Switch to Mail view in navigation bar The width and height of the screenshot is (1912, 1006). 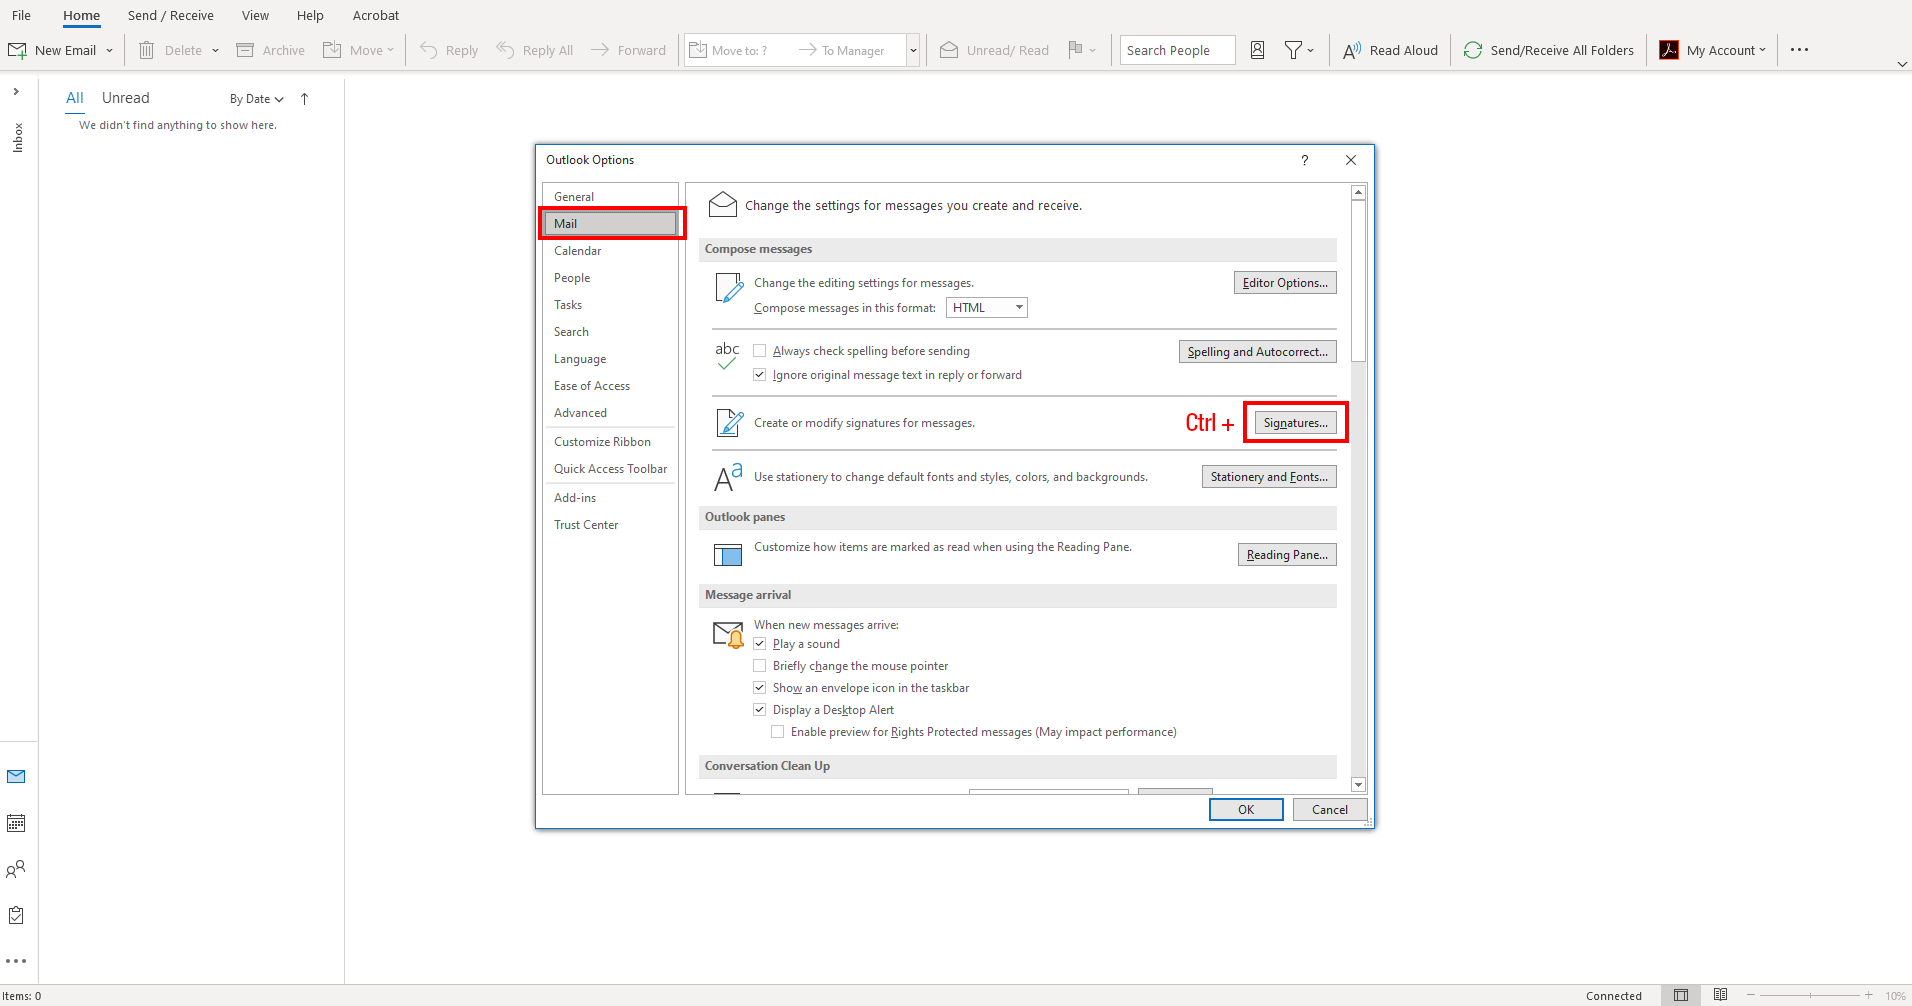[x=16, y=776]
